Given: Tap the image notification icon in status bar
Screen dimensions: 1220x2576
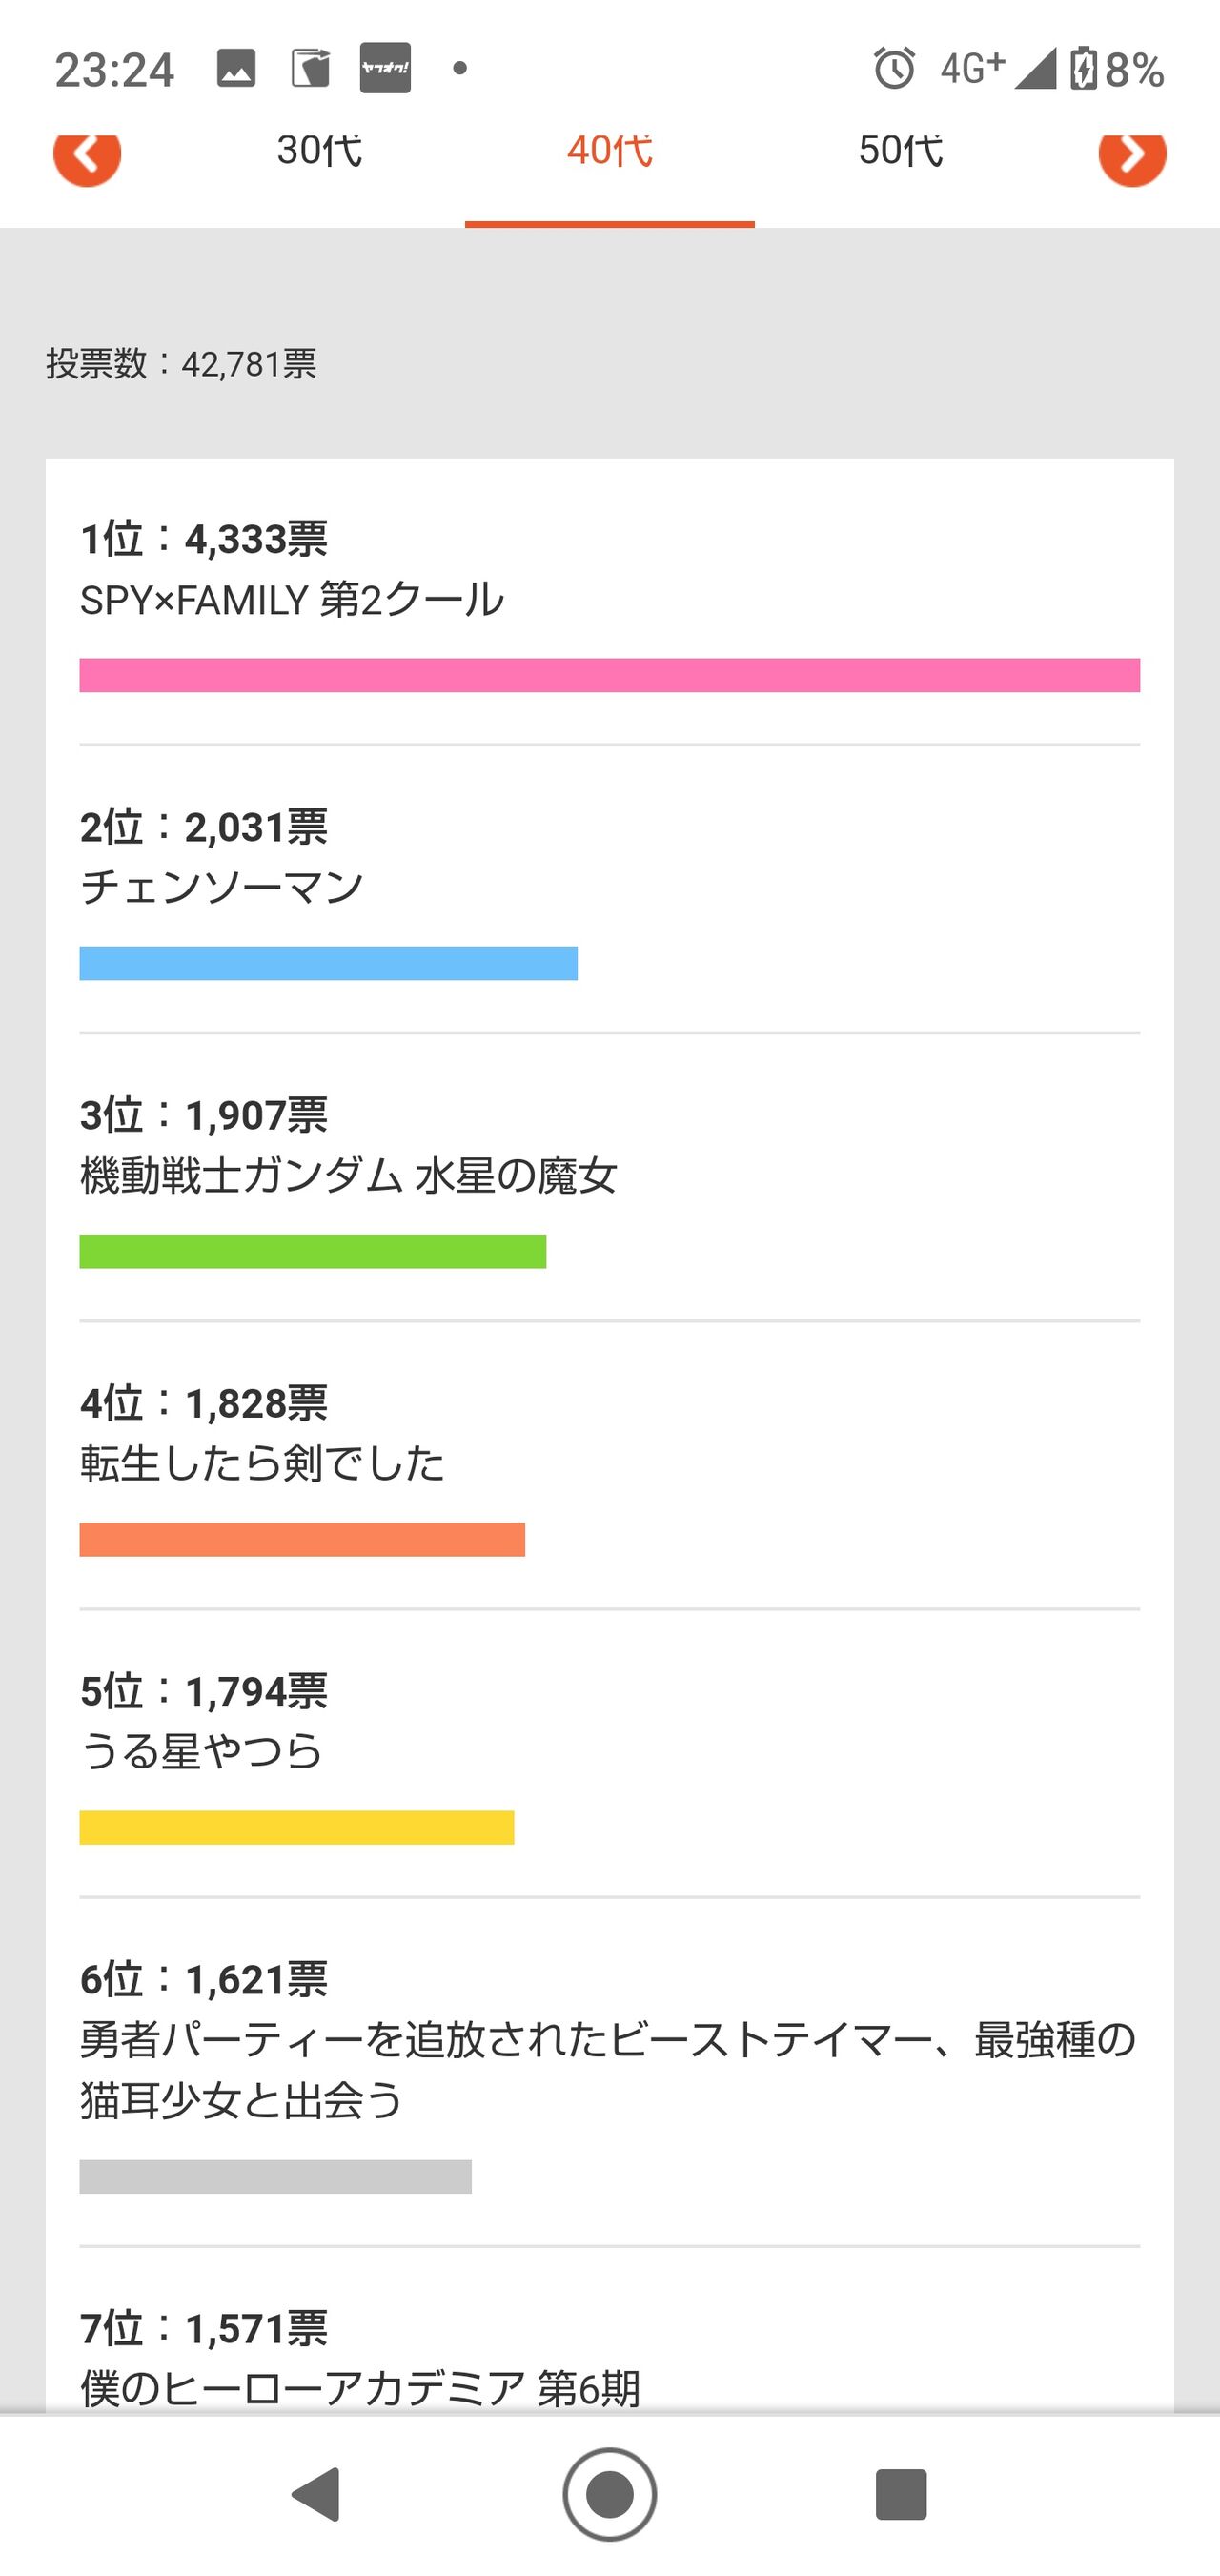Looking at the screenshot, I should click(236, 69).
